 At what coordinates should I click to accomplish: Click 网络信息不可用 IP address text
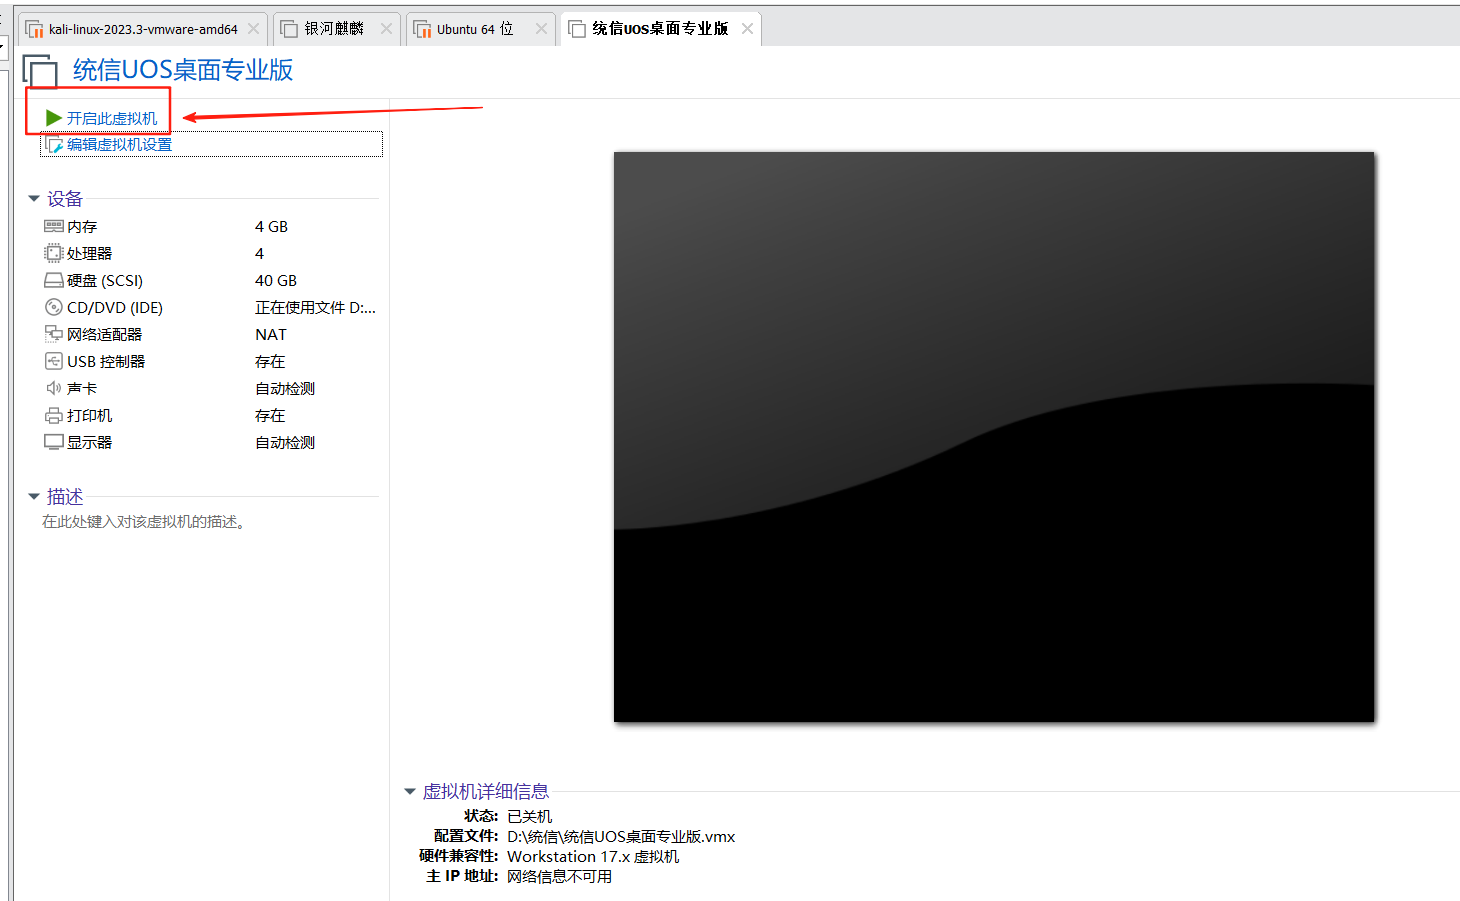560,877
